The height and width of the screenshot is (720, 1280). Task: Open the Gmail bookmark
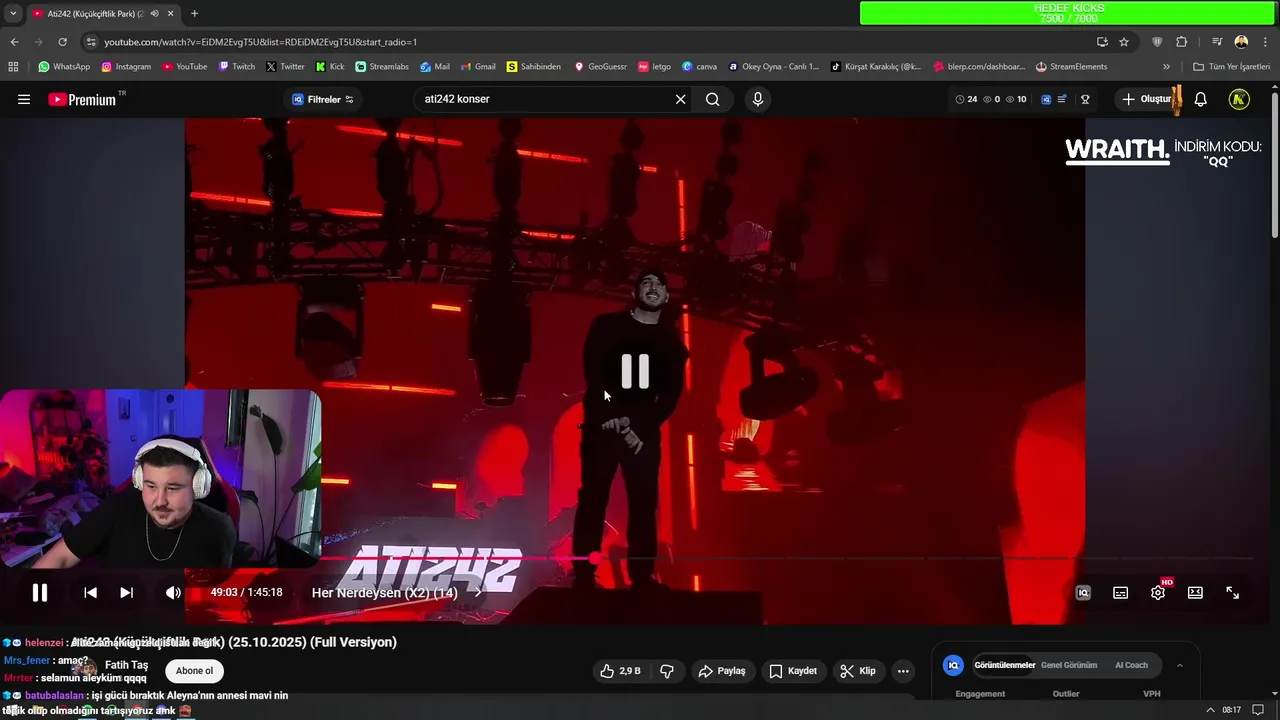(x=478, y=67)
